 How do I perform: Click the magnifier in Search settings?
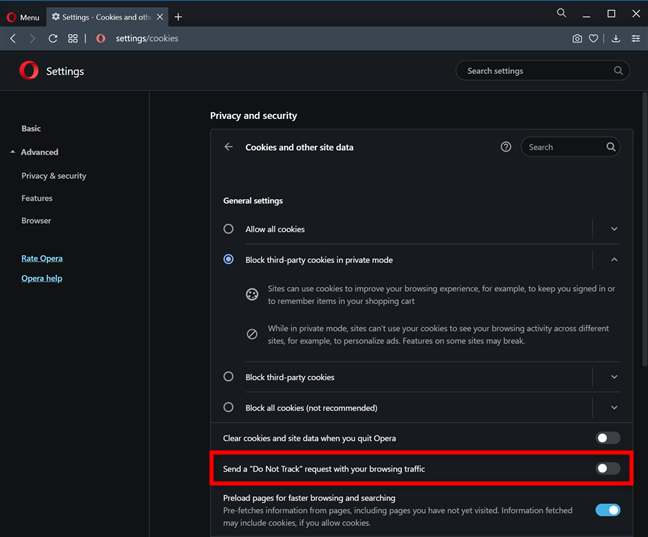(618, 71)
